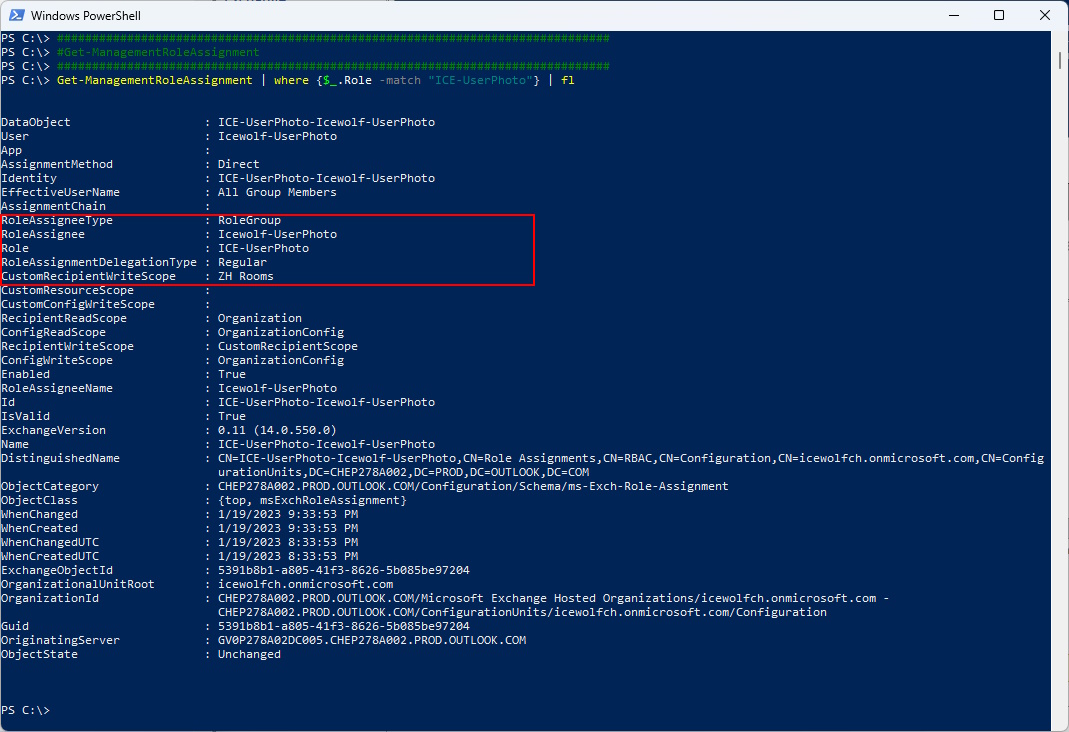The width and height of the screenshot is (1069, 732).
Task: Select the CustomResourceScope property label
Action: (67, 290)
